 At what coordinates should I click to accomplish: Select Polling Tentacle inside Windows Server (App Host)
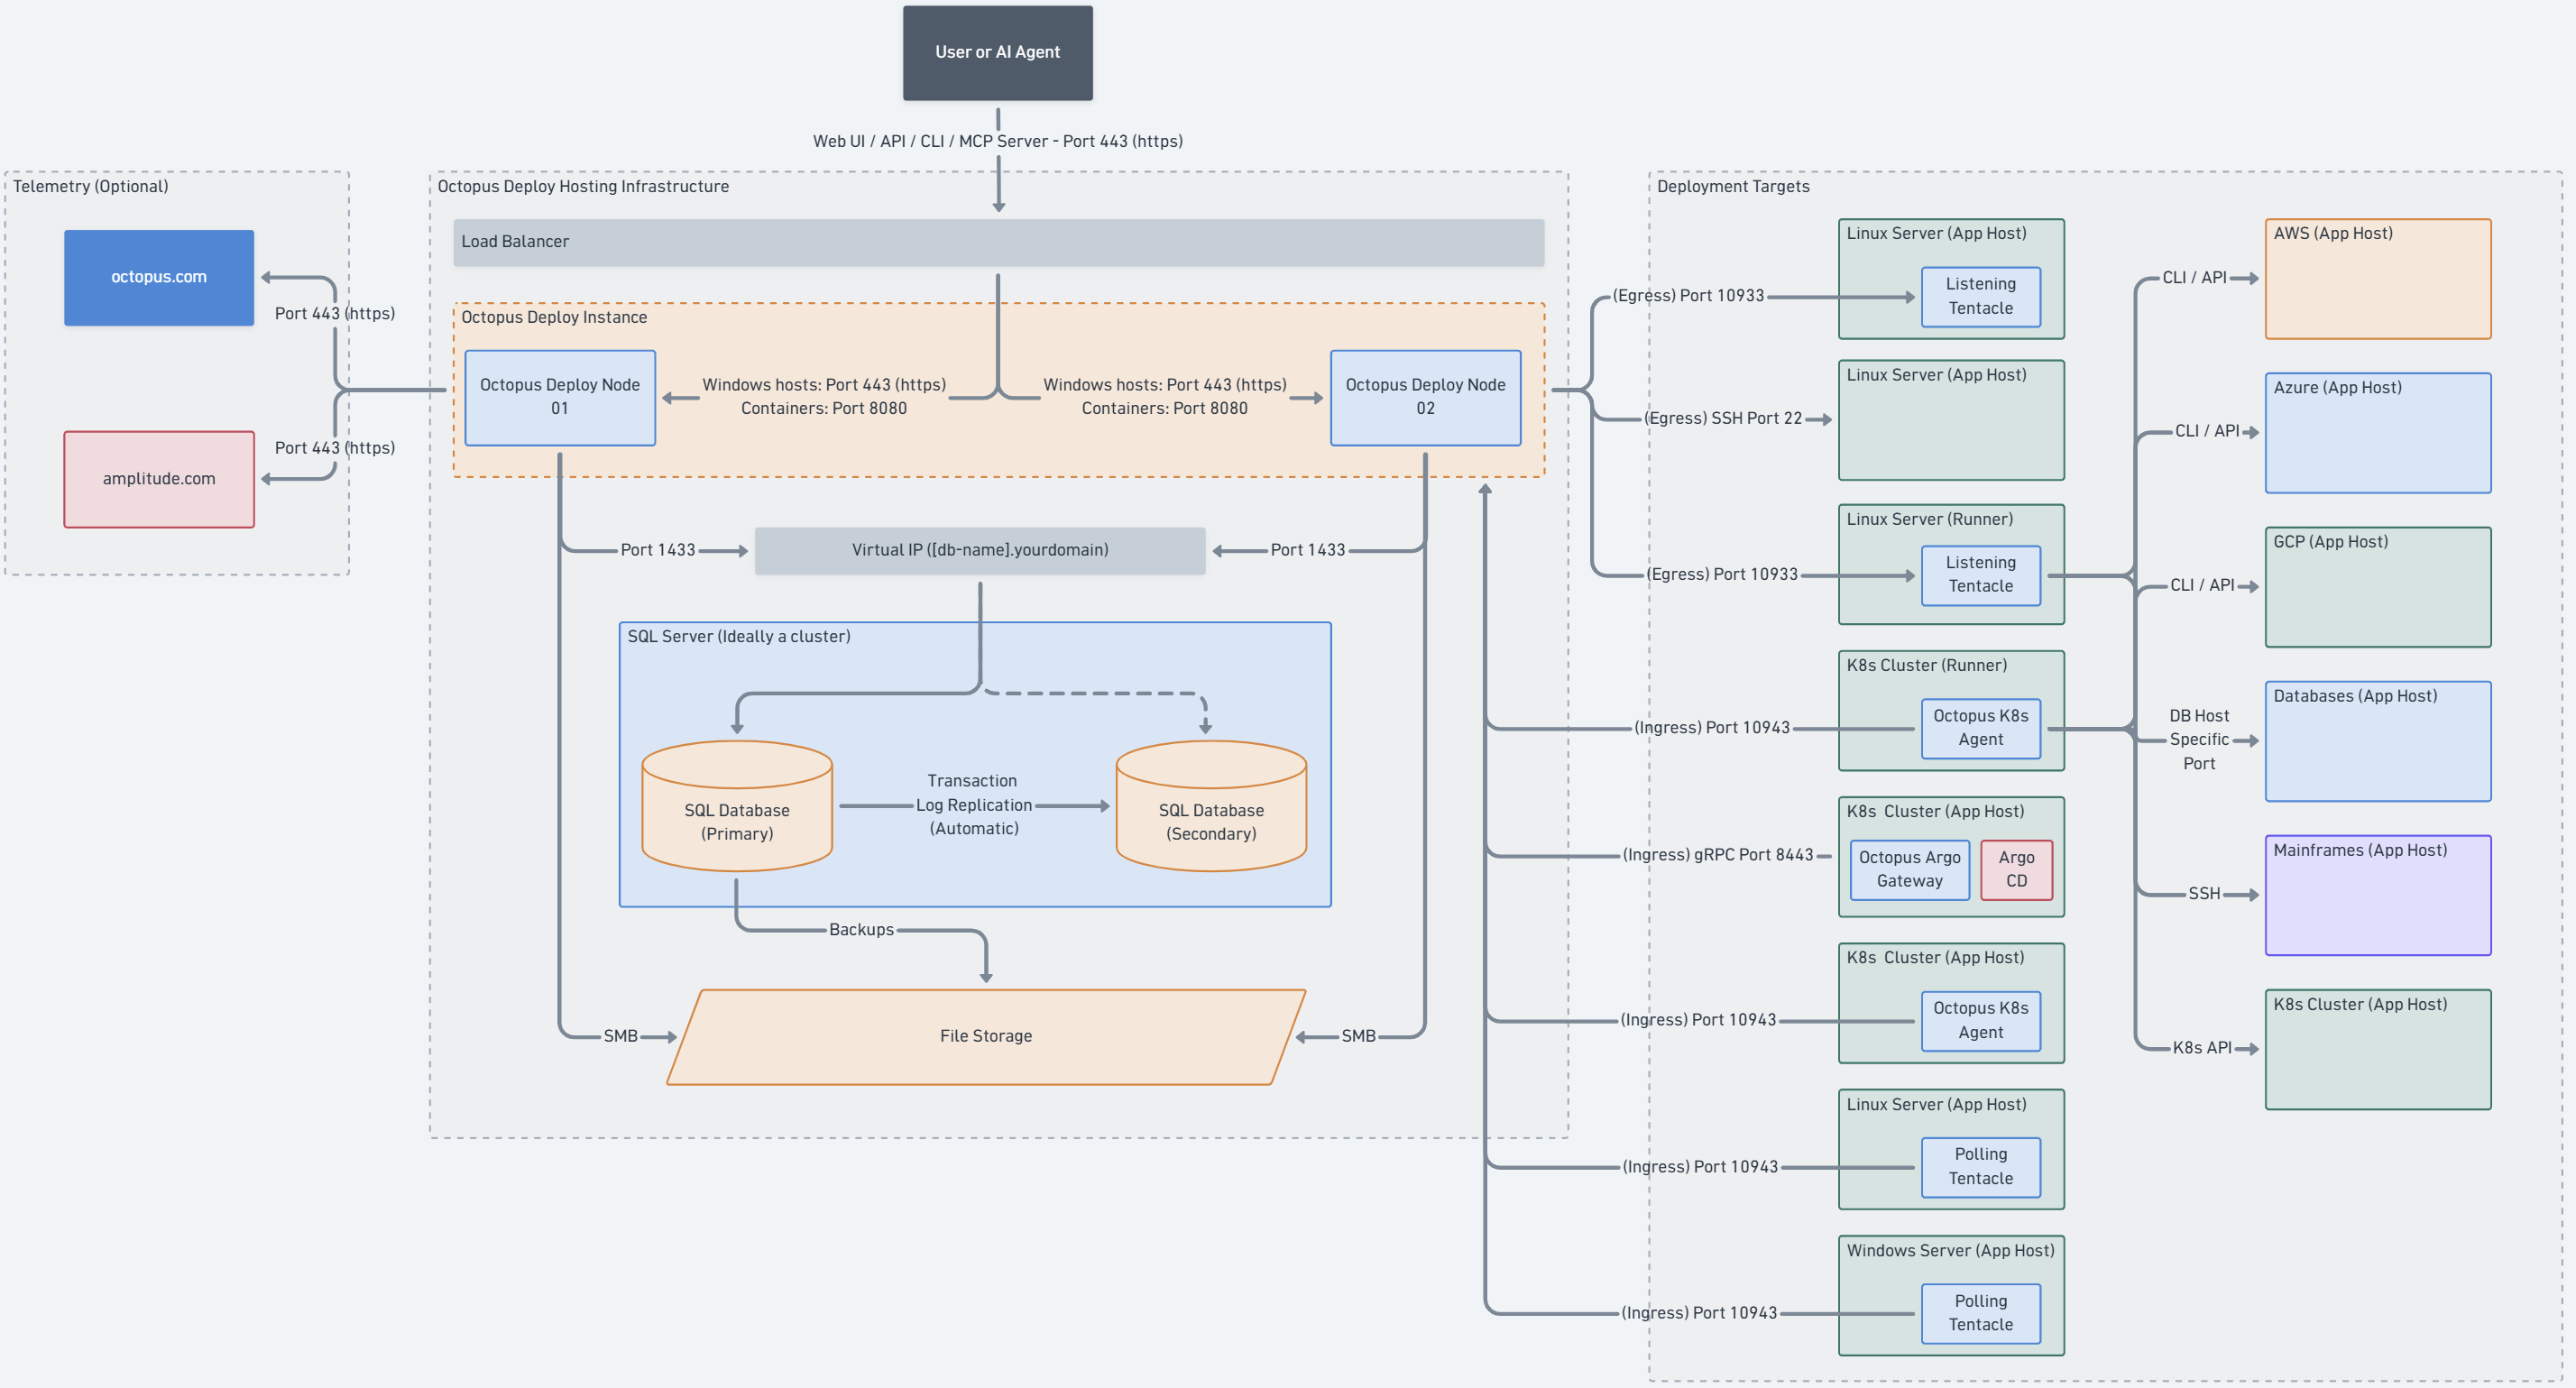pyautogui.click(x=1980, y=1313)
